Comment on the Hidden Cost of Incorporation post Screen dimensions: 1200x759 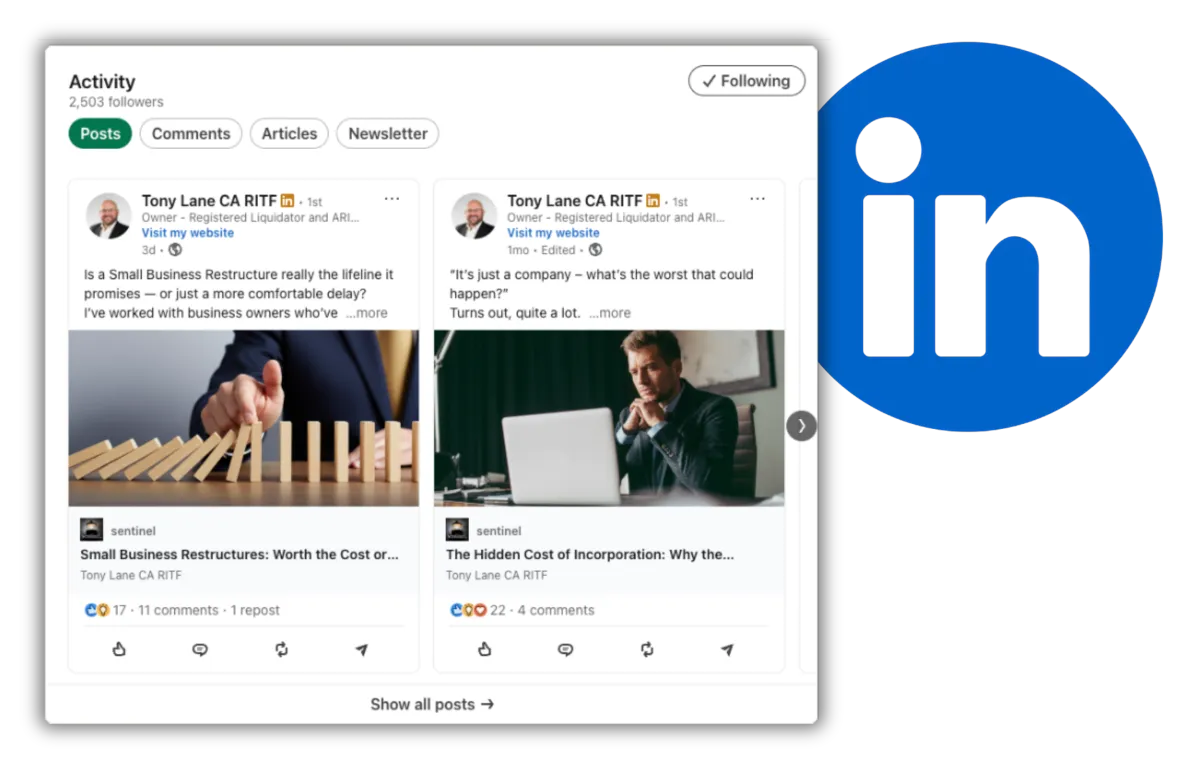(566, 650)
